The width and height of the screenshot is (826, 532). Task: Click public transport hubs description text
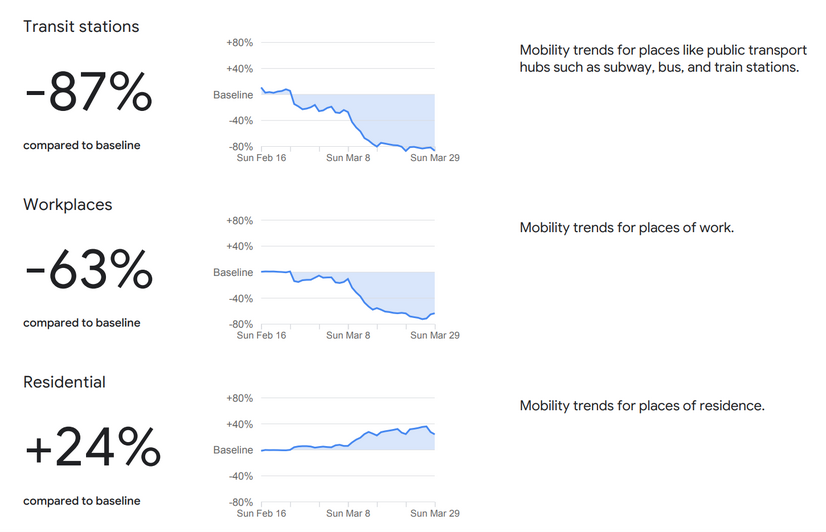point(663,58)
